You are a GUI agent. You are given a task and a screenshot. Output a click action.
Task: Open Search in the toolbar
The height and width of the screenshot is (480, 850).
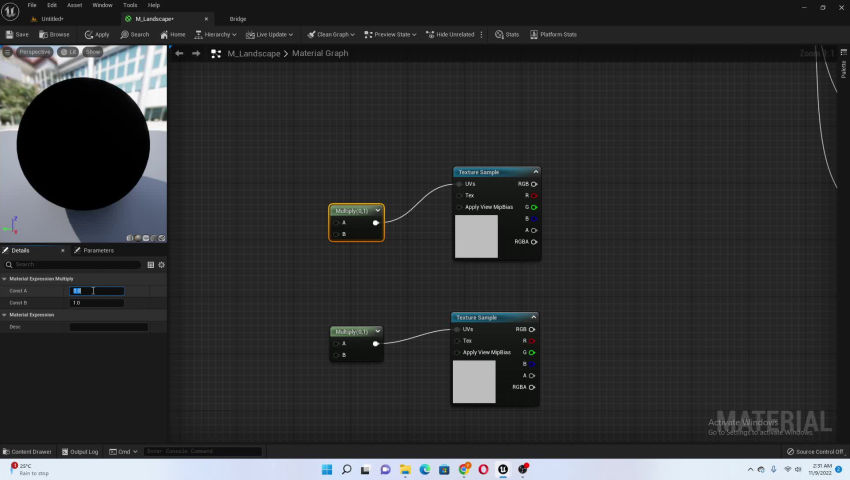[134, 34]
